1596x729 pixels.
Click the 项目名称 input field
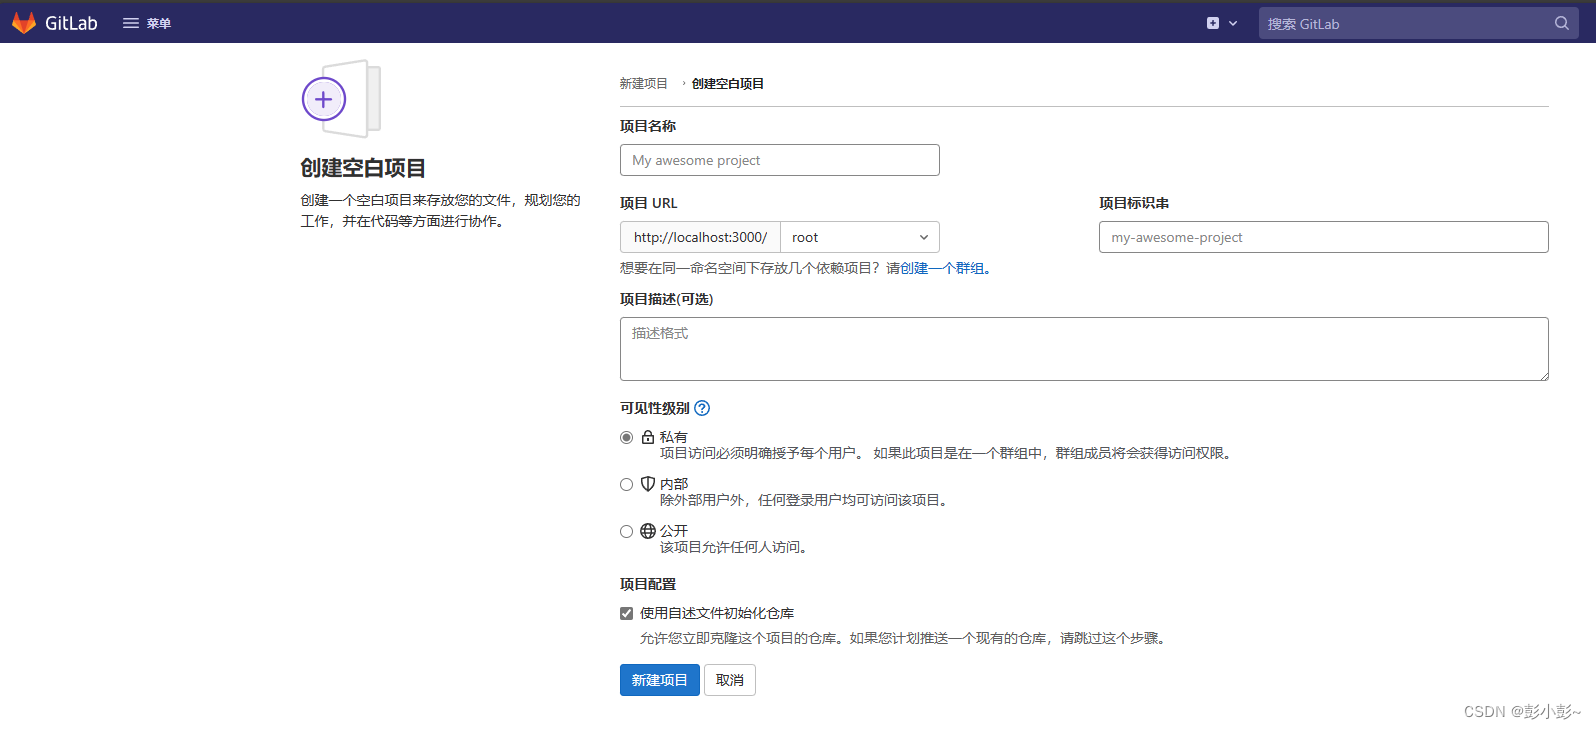click(x=780, y=160)
